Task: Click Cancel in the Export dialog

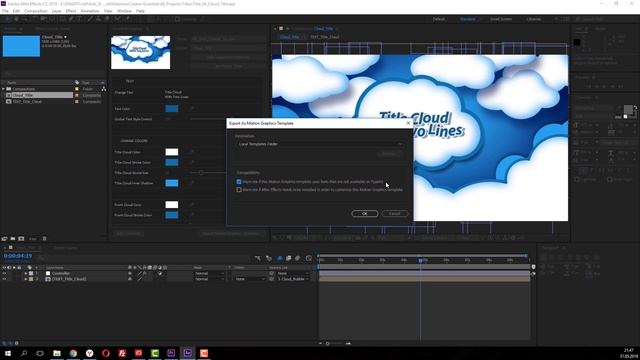Action: click(394, 213)
